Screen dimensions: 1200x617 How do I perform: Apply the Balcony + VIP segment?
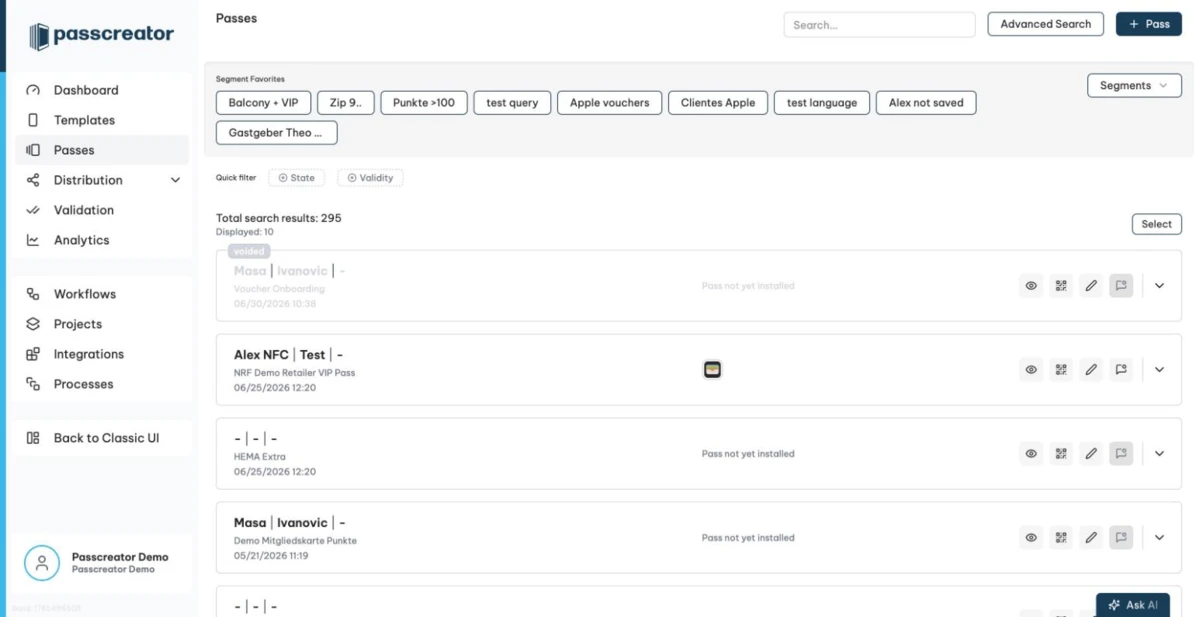pyautogui.click(x=263, y=102)
